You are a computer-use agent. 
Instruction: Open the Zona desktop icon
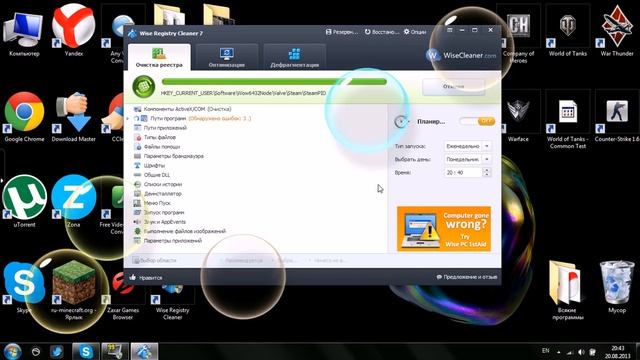pos(73,202)
